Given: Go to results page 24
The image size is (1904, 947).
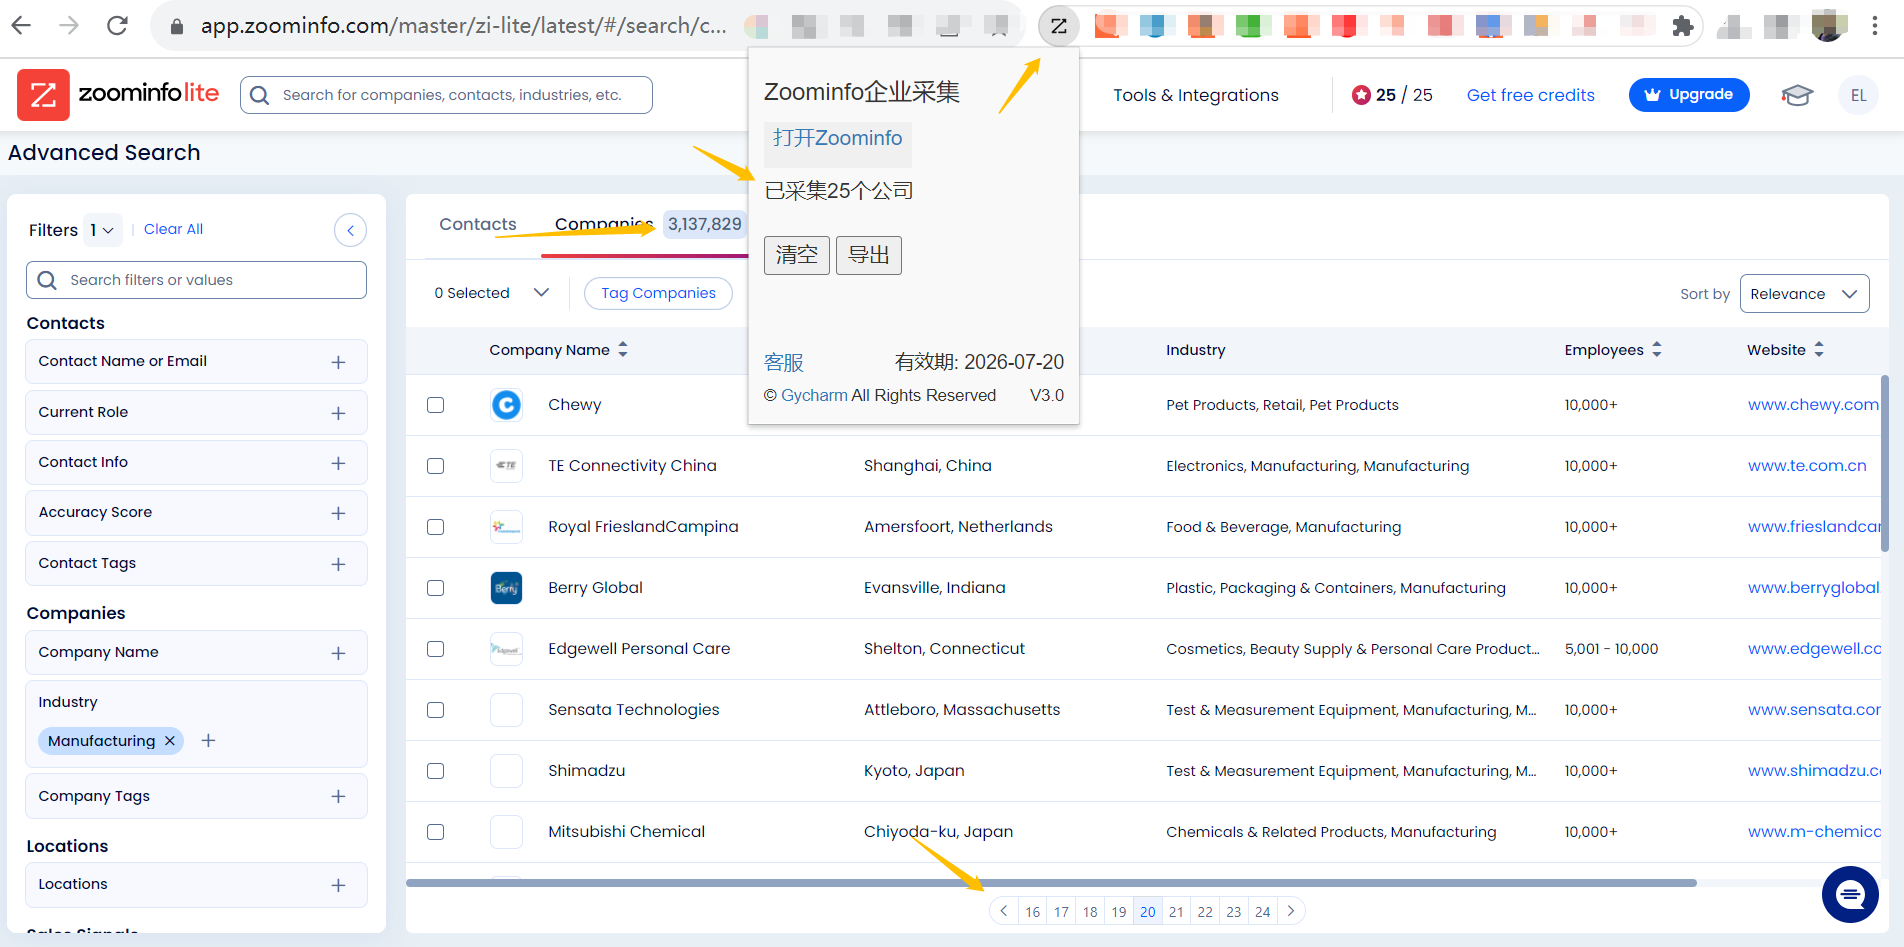Looking at the screenshot, I should (1263, 912).
